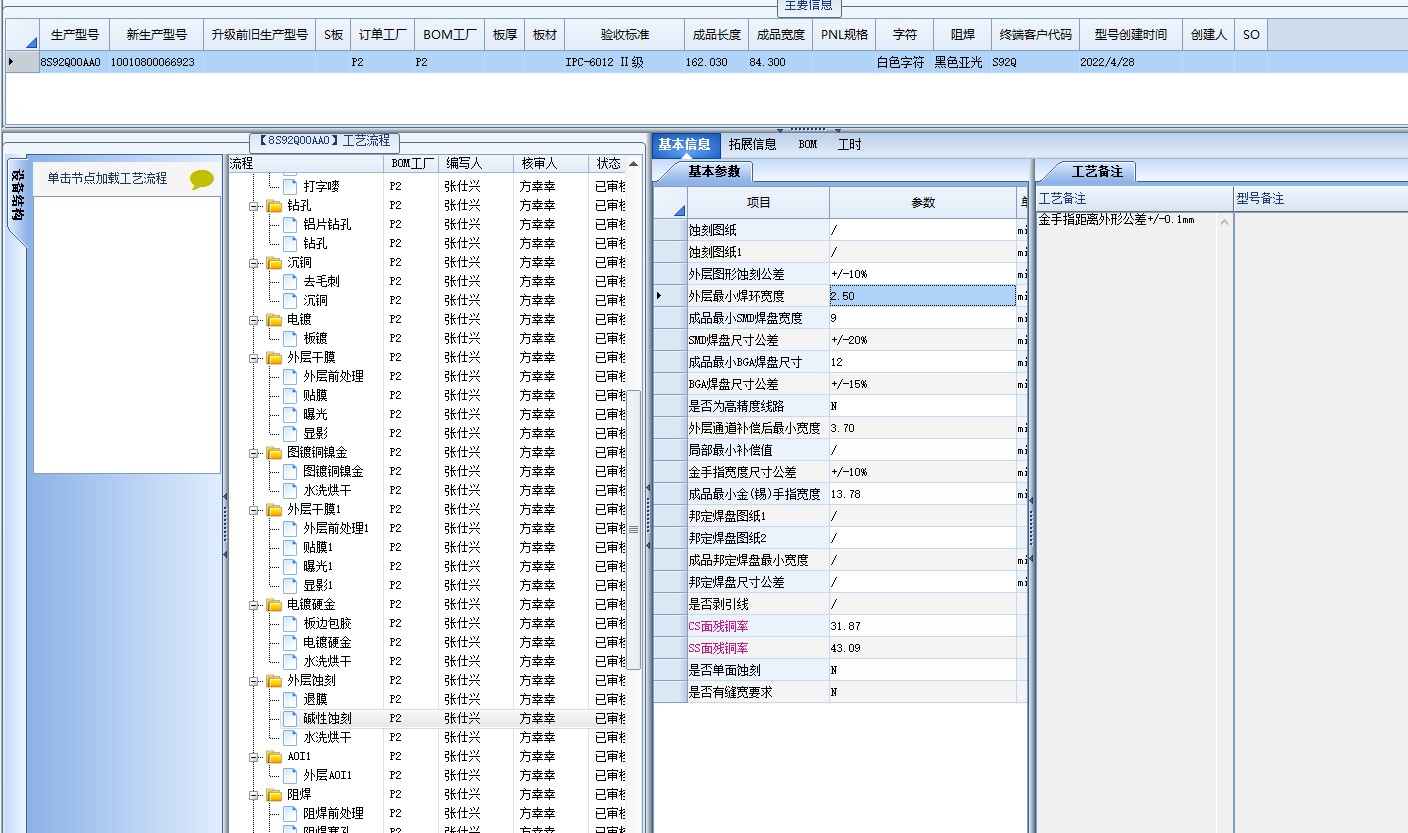Click the 金手指距离外形公差+/-0.1mm note text

[x=1116, y=220]
